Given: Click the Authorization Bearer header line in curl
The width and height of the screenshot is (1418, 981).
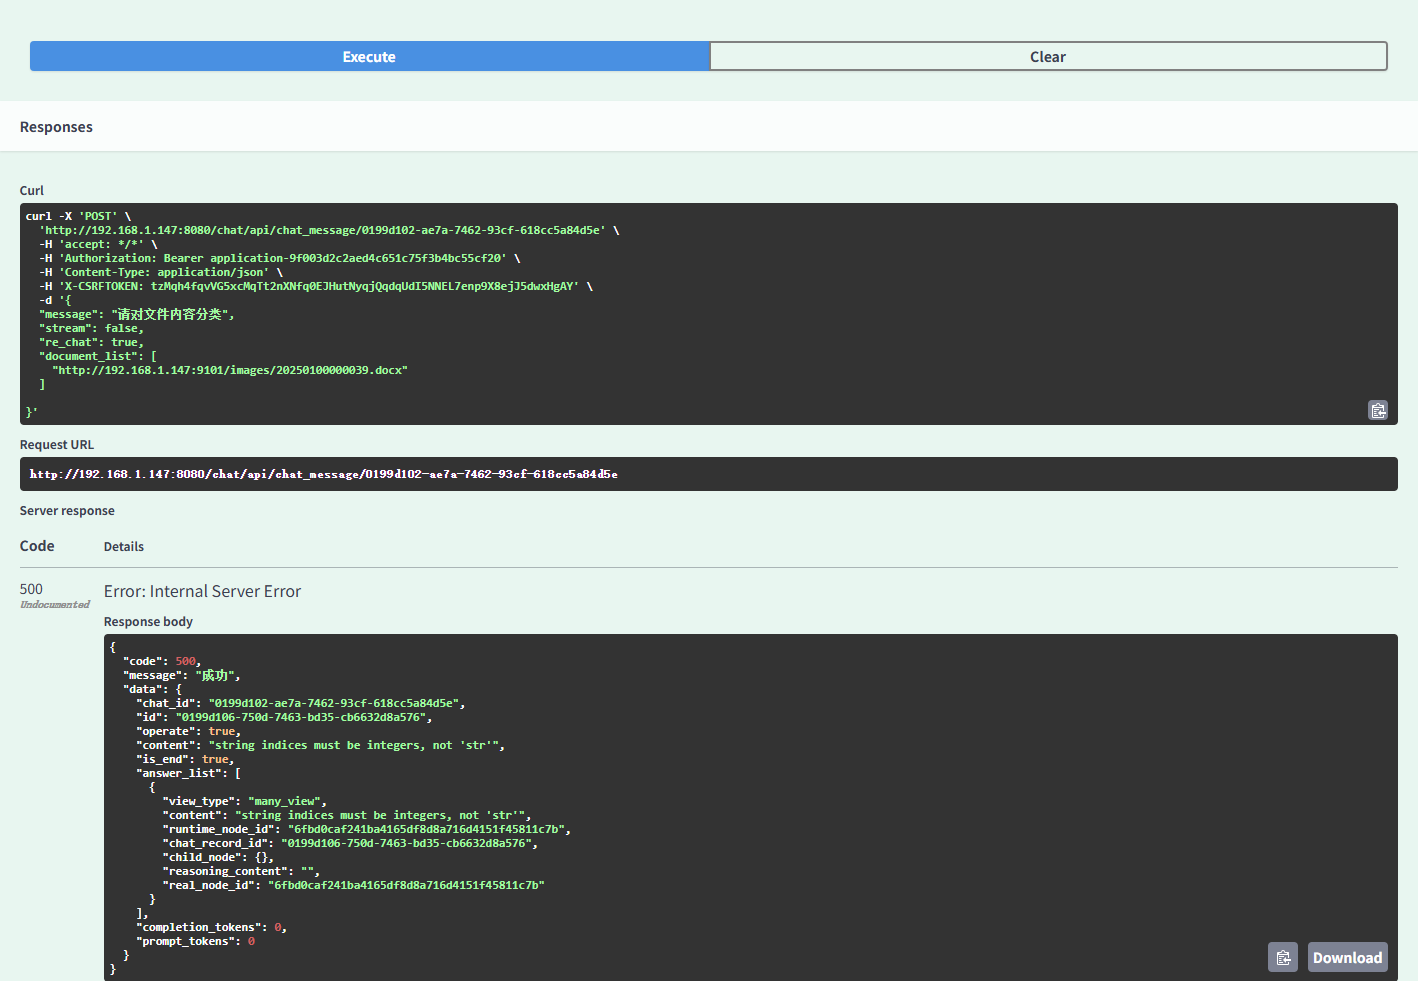Looking at the screenshot, I should [x=280, y=258].
